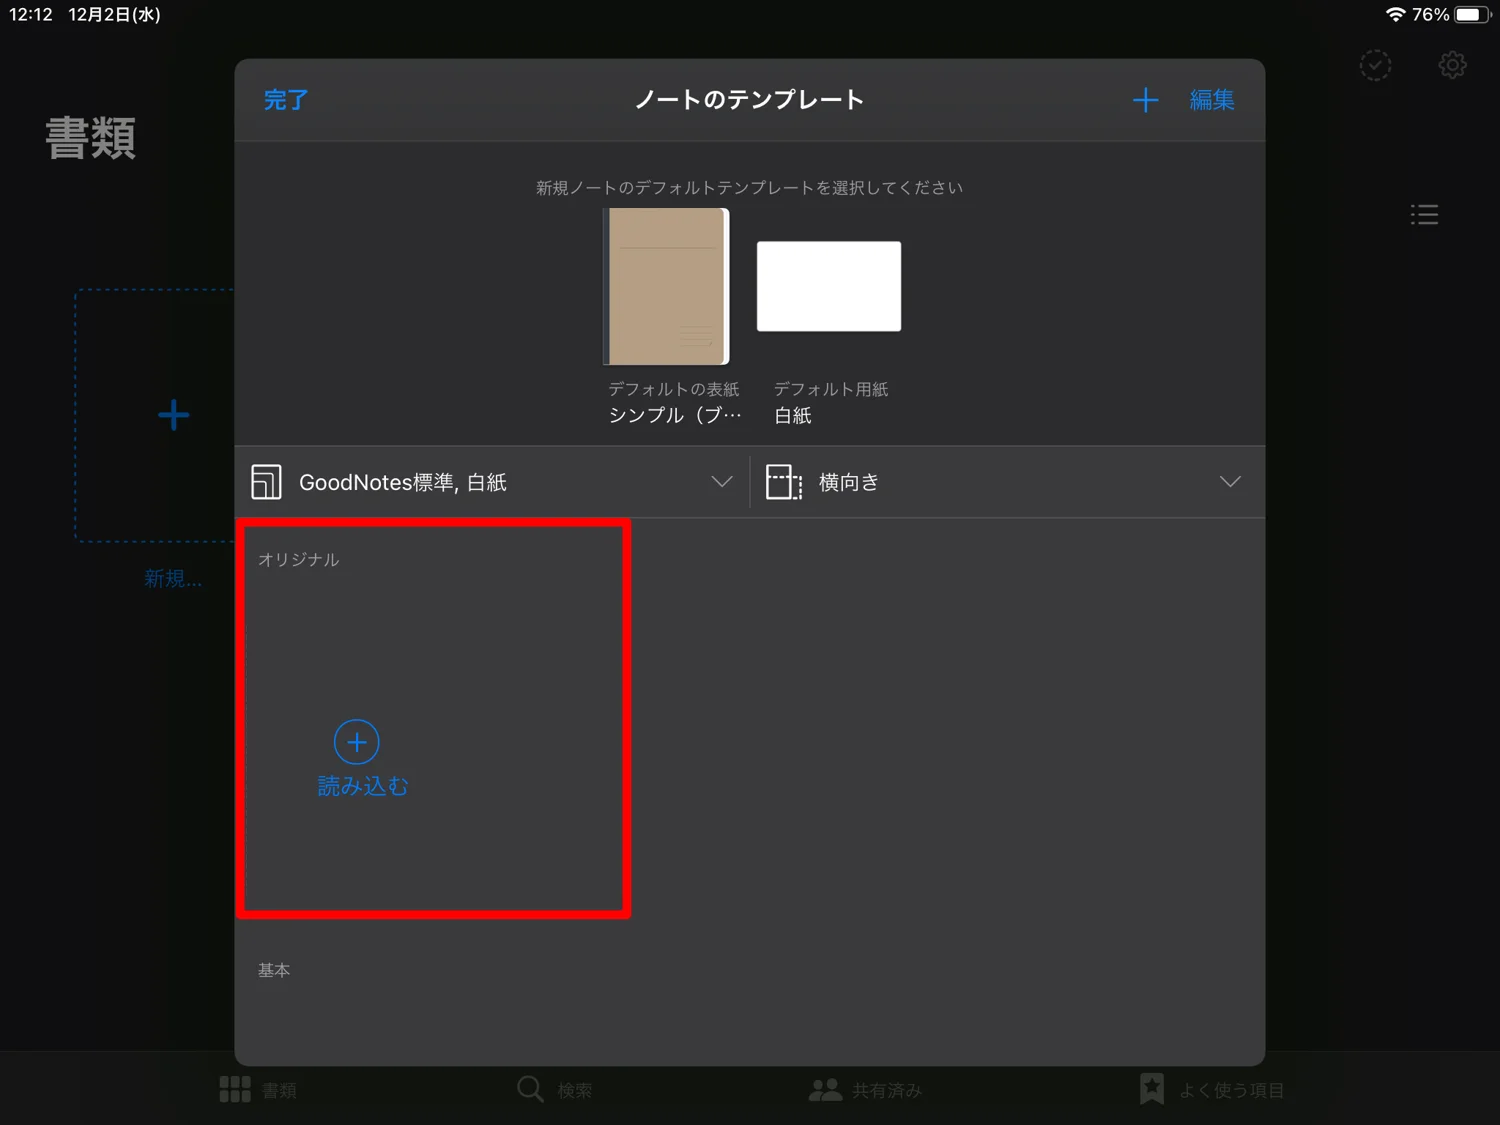
Task: Tap 新規... below the dashed box
Action: point(172,578)
